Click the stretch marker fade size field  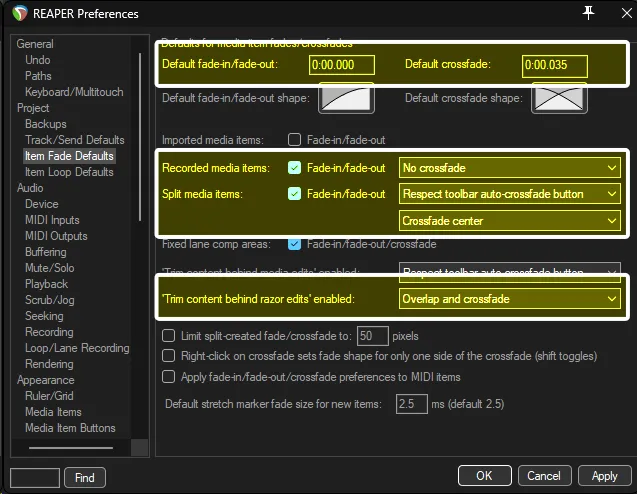(412, 404)
